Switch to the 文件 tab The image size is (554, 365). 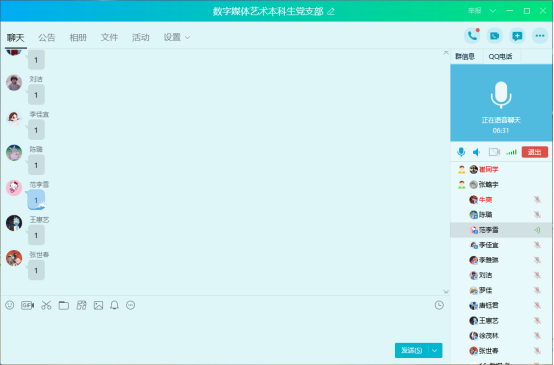pos(109,37)
